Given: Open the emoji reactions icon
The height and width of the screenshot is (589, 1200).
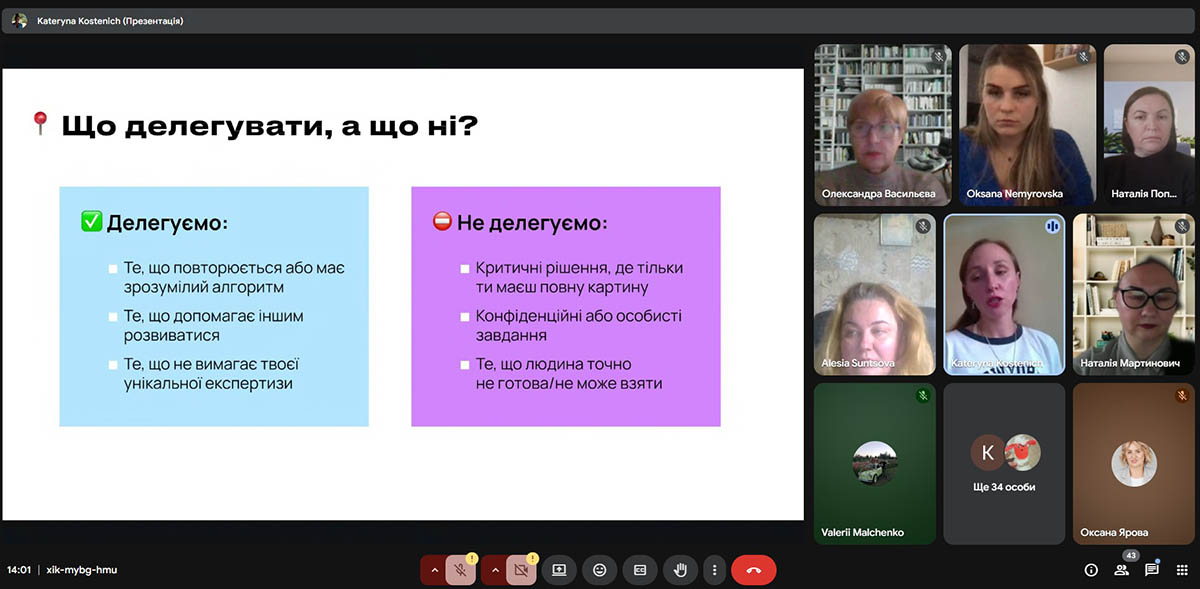Looking at the screenshot, I should click(599, 570).
